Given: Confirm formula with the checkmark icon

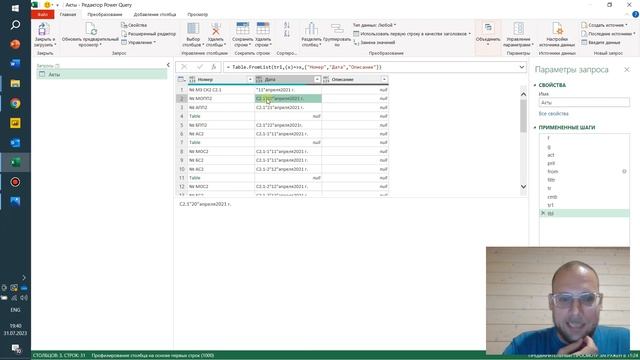Looking at the screenshot, I should (x=200, y=67).
